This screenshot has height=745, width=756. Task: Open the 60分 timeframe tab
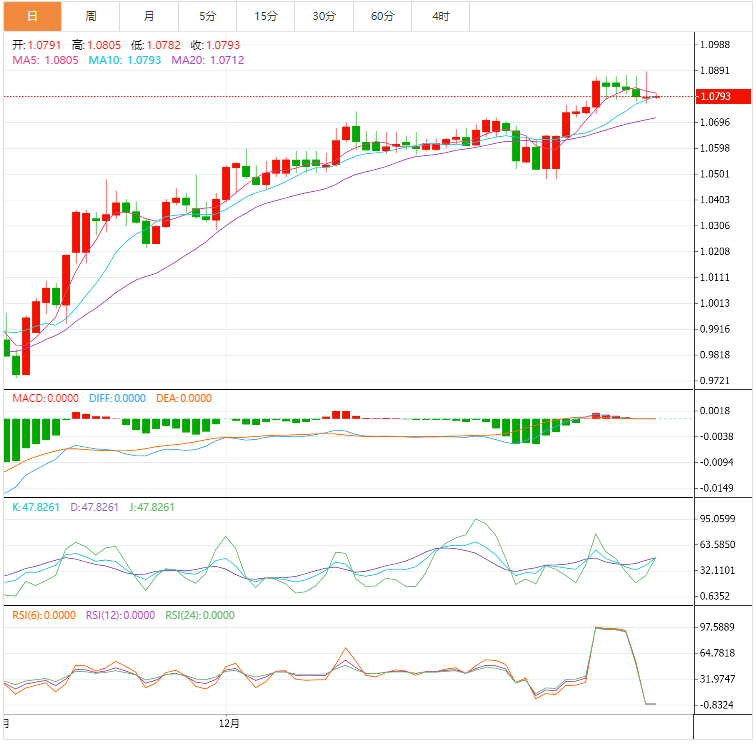(382, 16)
